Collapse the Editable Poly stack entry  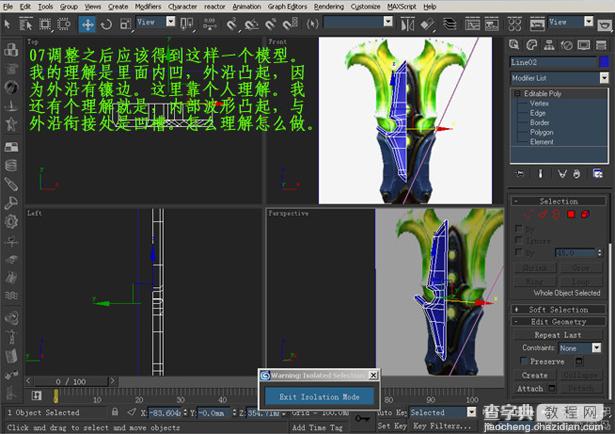click(x=517, y=93)
